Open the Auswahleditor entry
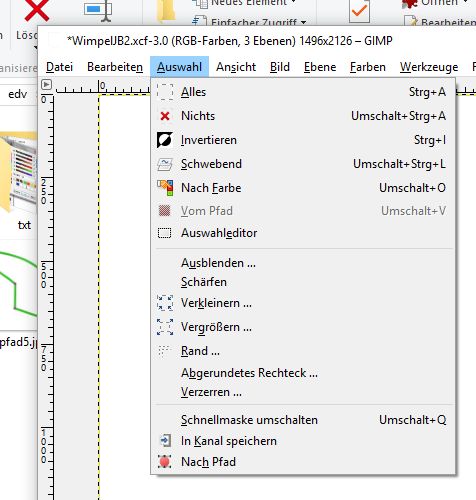The width and height of the screenshot is (476, 500). coord(303,233)
